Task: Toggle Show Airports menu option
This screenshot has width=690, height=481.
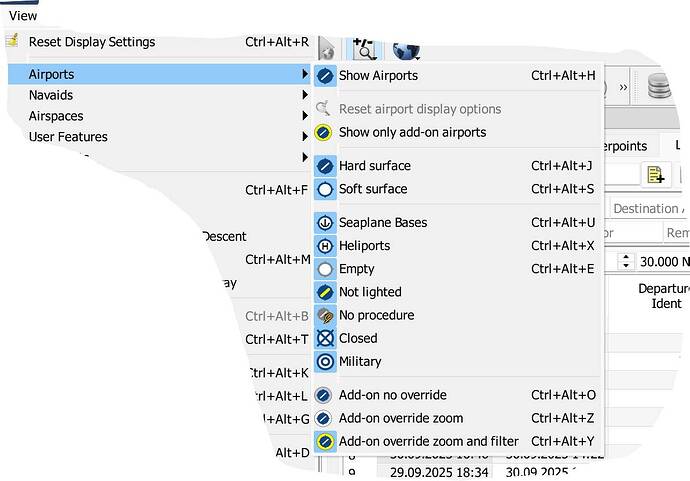Action: [378, 75]
